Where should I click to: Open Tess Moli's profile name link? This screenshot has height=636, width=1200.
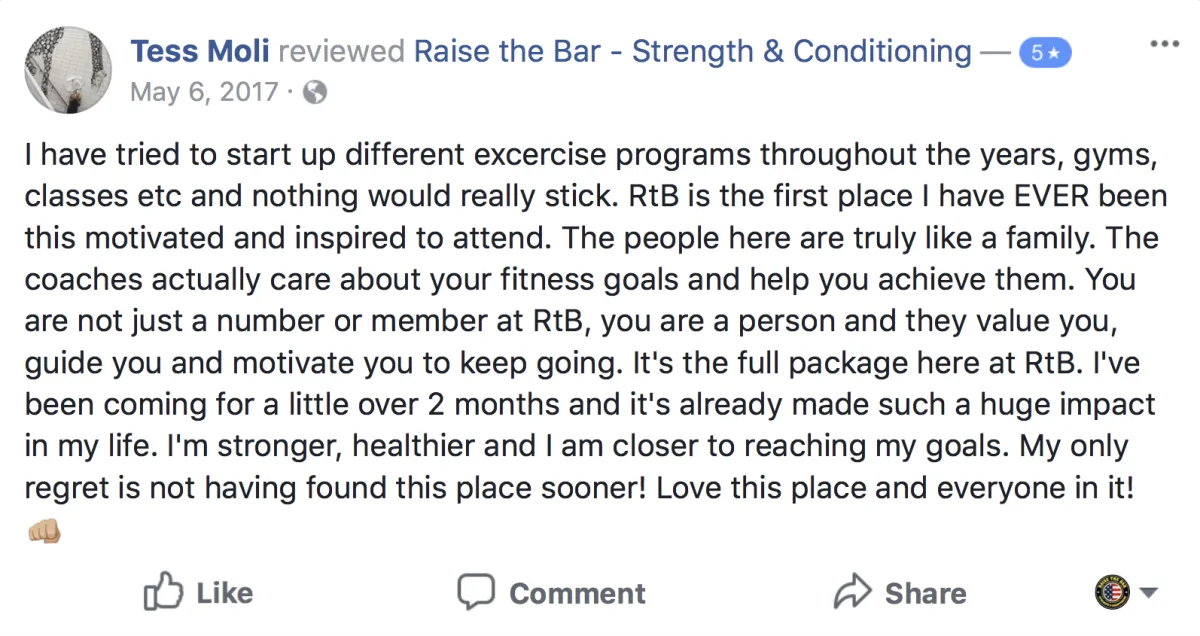coord(201,52)
